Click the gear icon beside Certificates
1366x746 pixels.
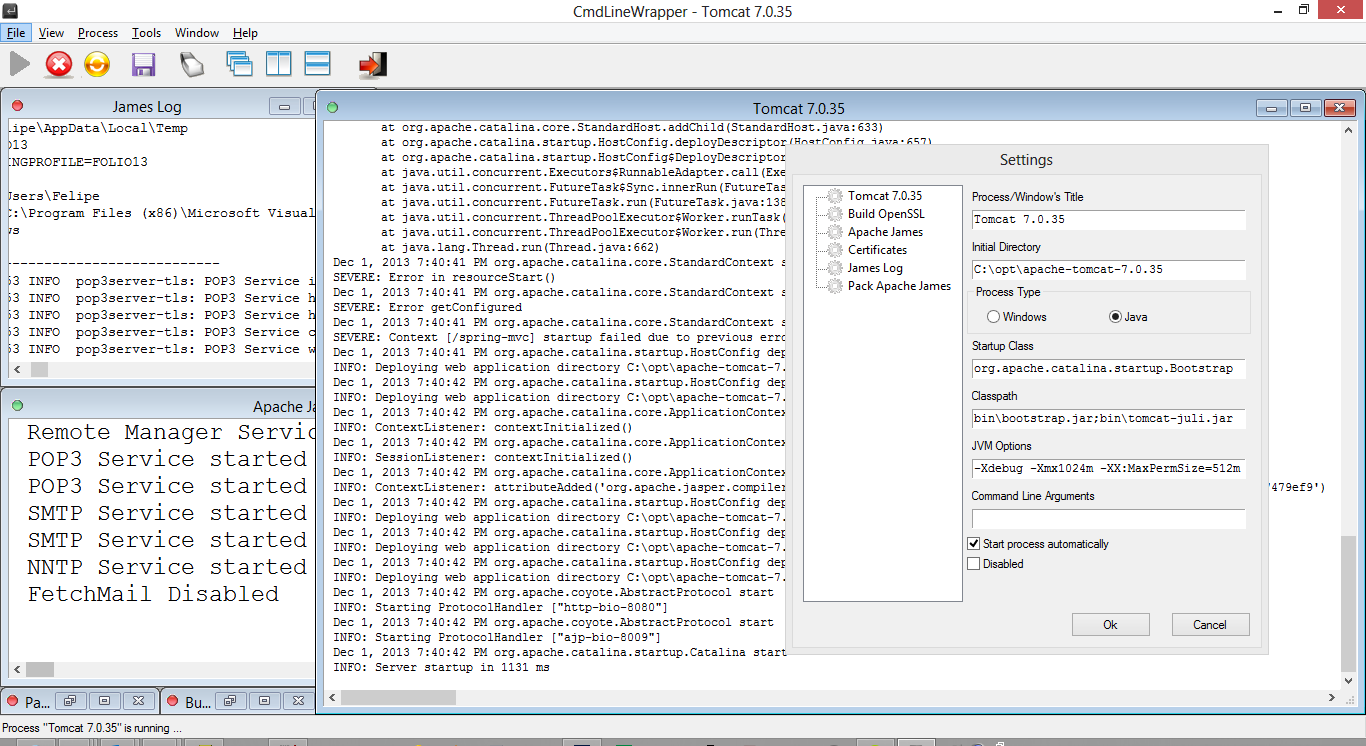(835, 250)
